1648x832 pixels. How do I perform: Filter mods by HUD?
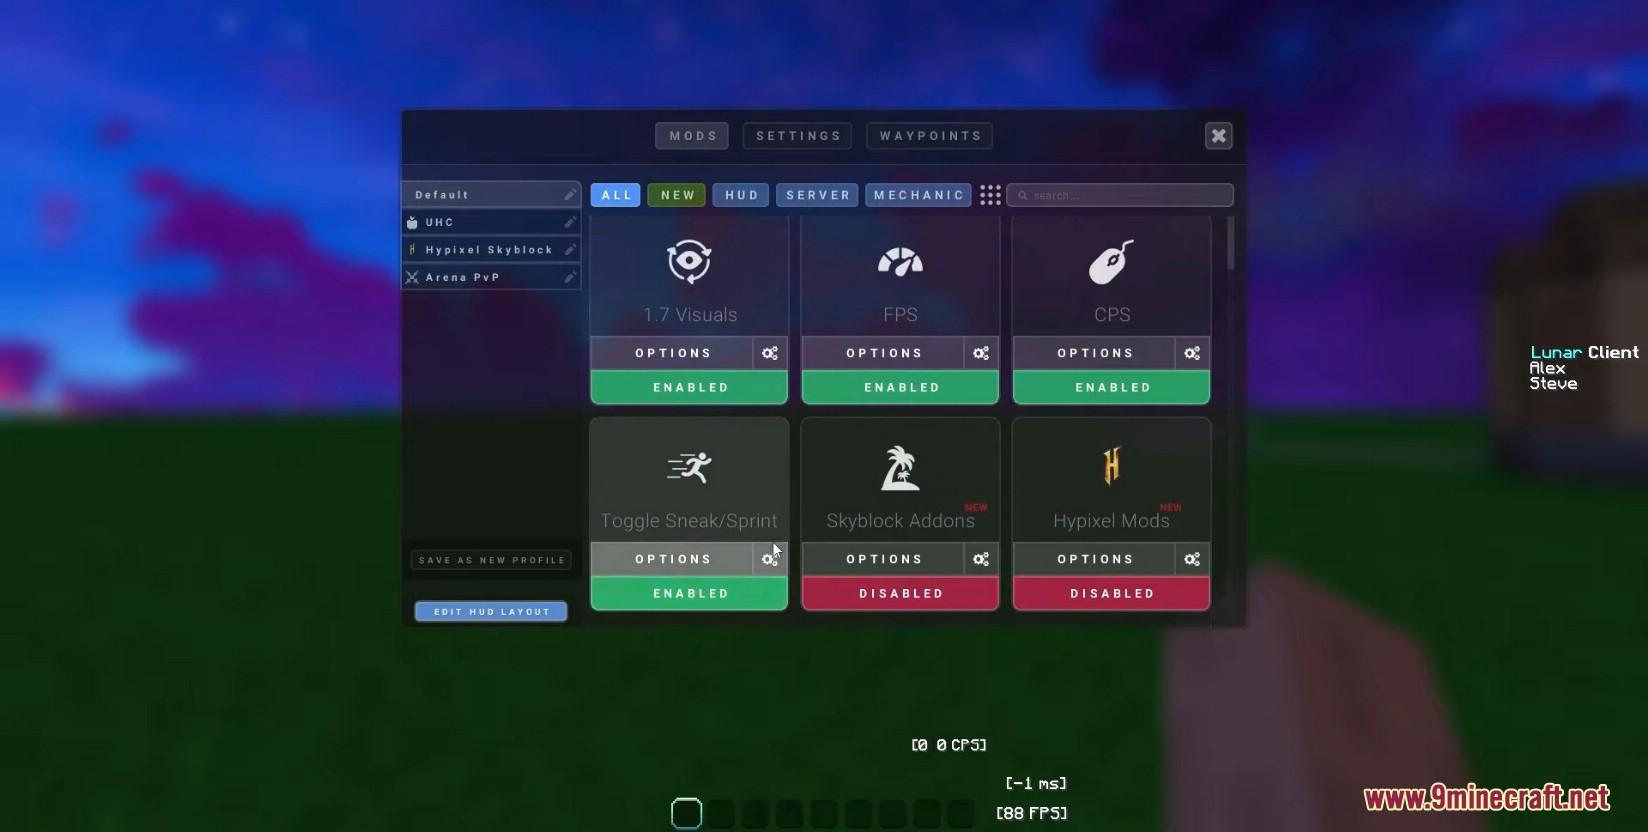[x=741, y=195]
